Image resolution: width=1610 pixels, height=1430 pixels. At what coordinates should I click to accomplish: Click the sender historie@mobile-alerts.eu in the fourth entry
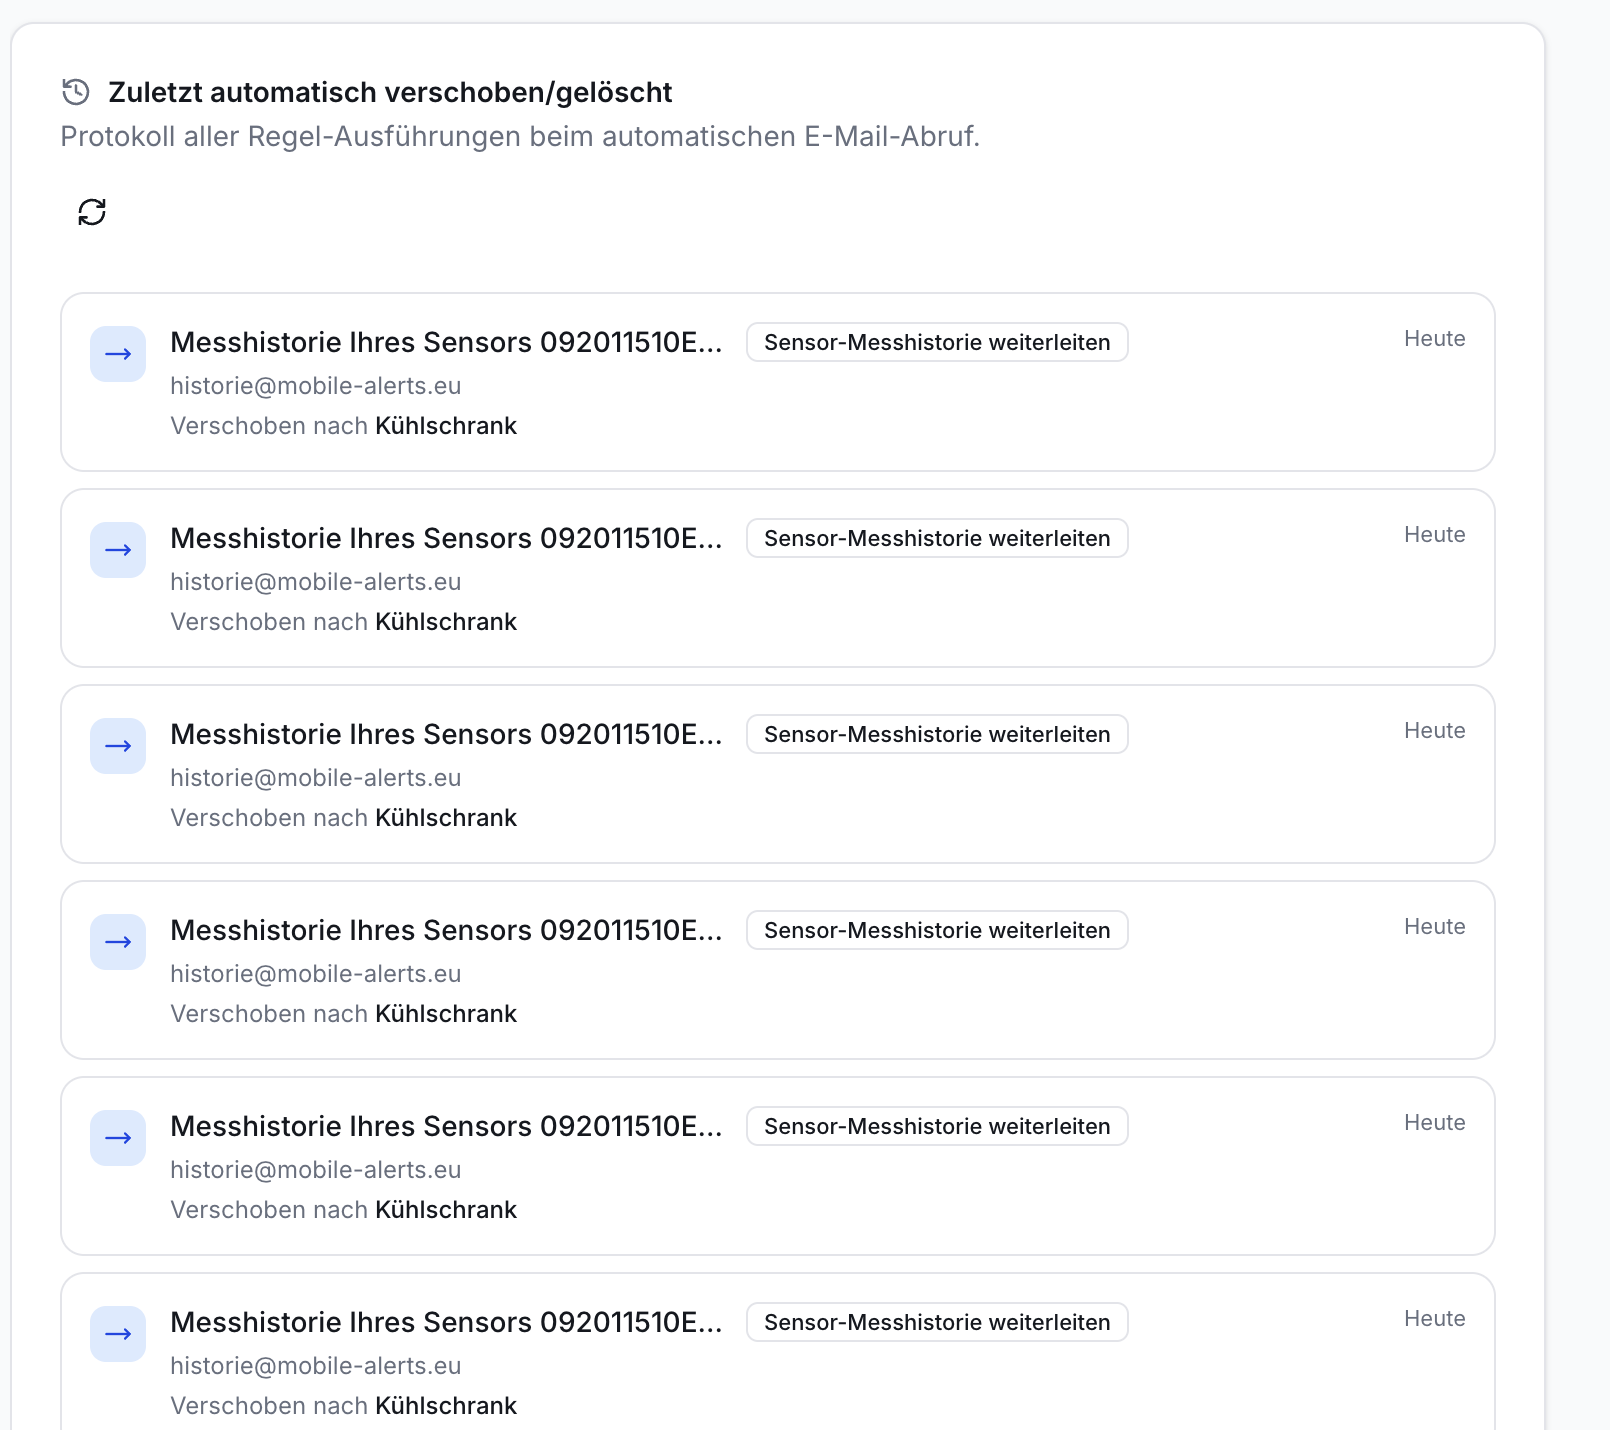pos(316,974)
